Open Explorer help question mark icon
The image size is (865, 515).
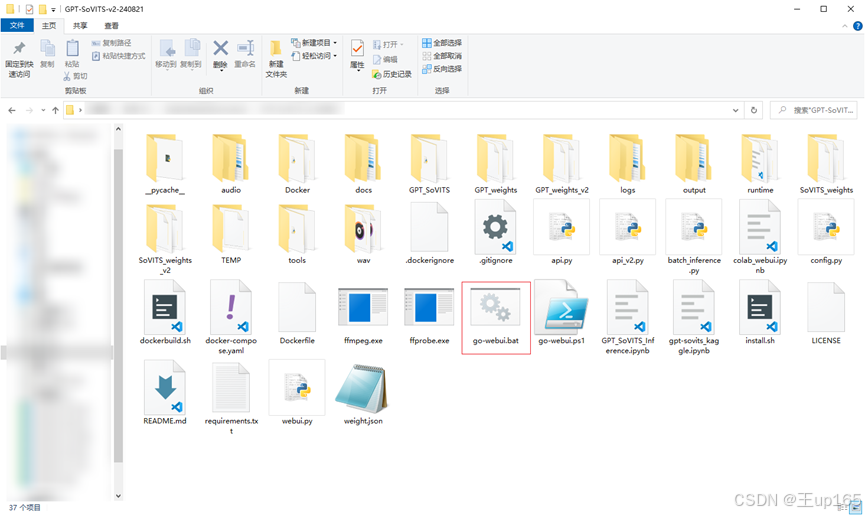(857, 26)
